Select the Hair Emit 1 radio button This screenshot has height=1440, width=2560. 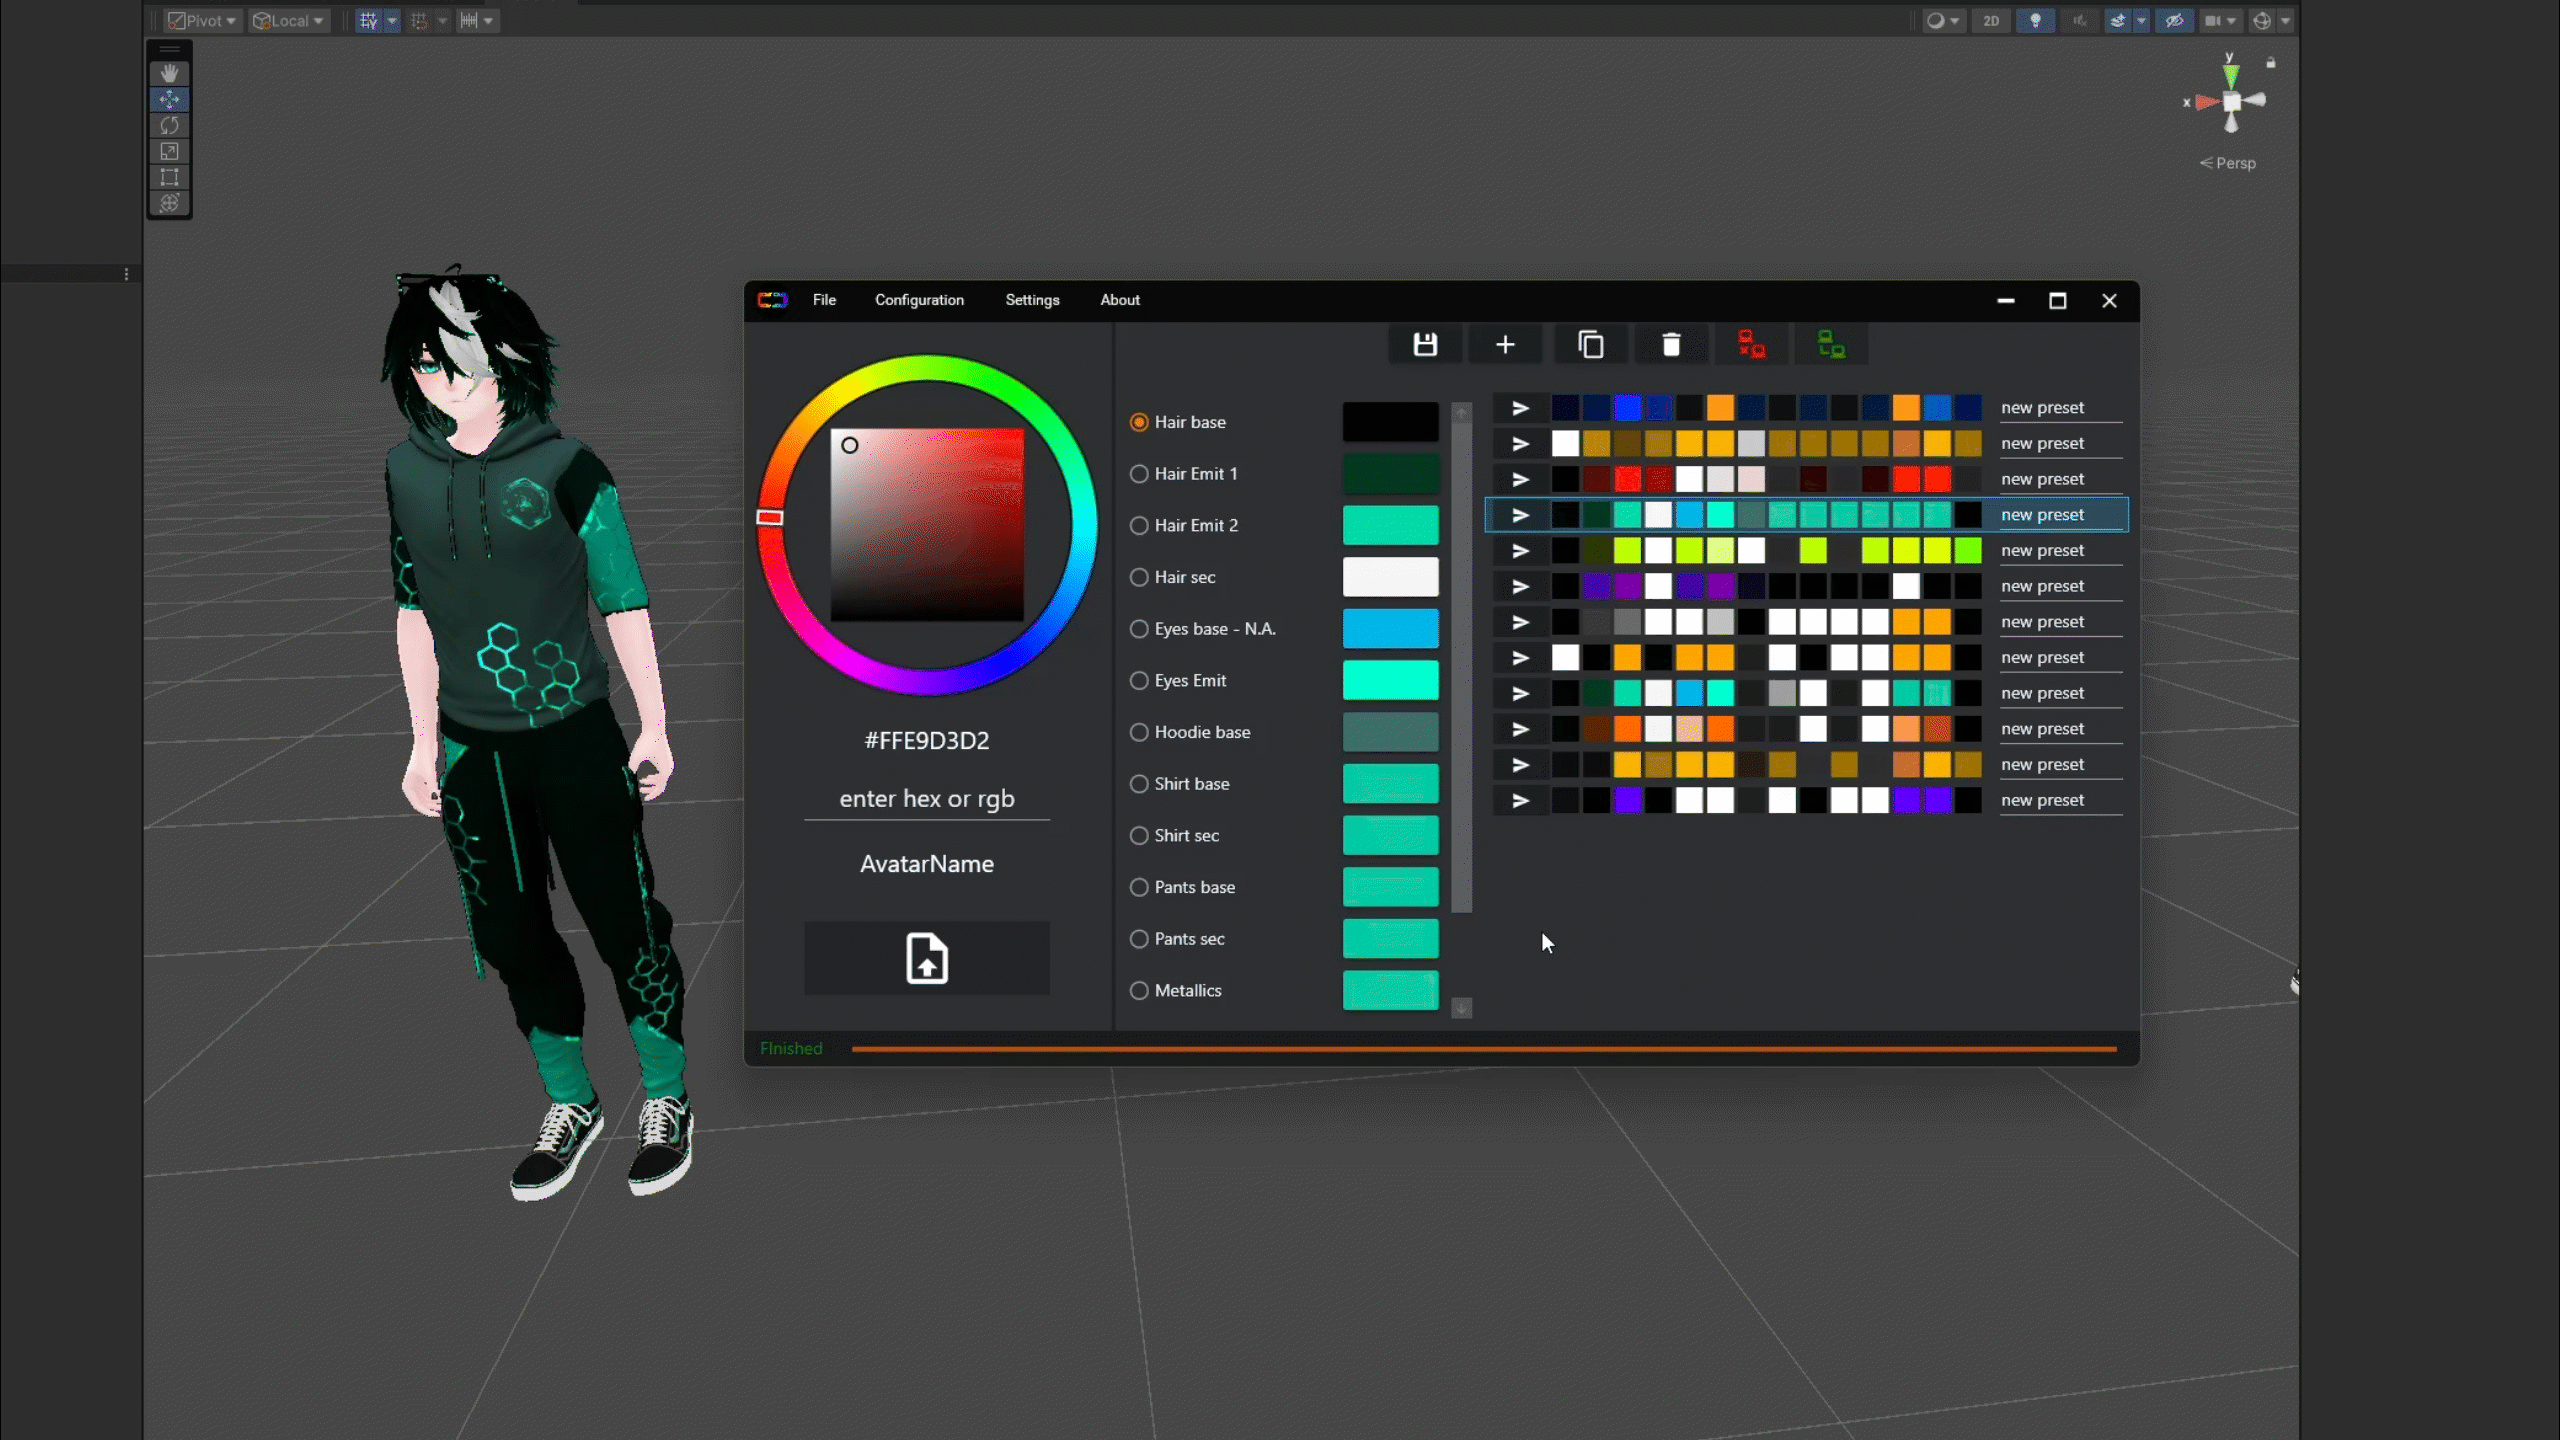coord(1139,474)
